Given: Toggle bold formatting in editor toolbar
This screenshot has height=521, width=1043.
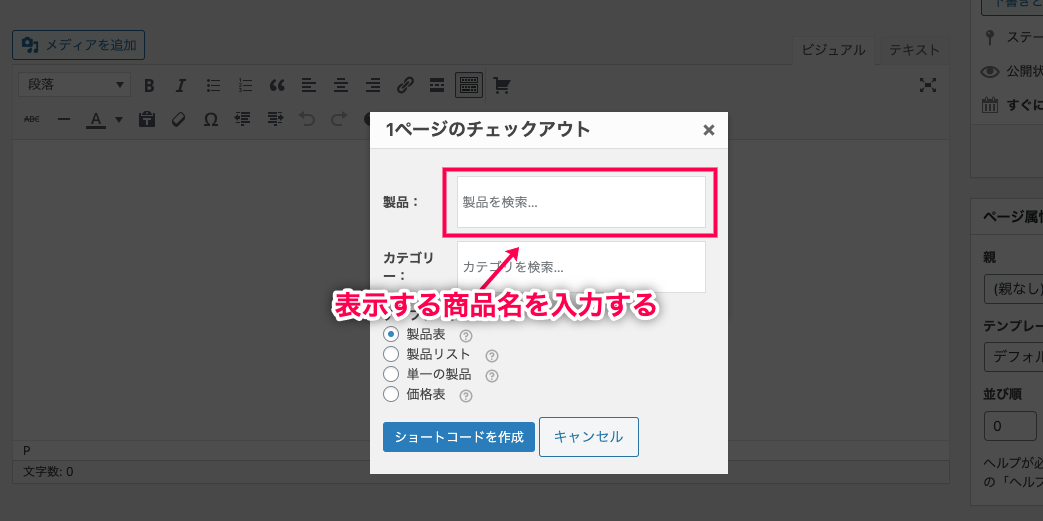Looking at the screenshot, I should tap(149, 85).
